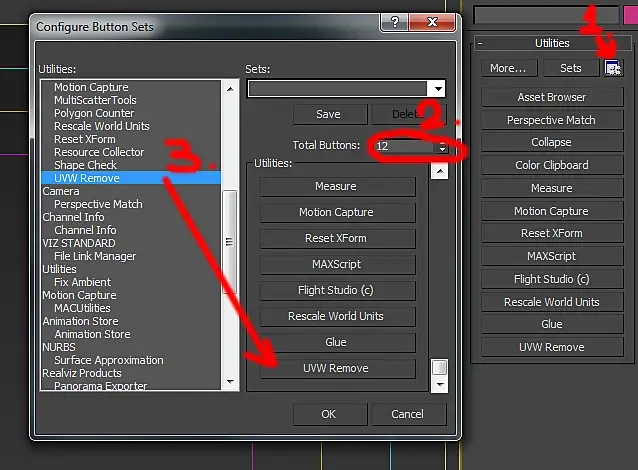Select Perspective Match in the left list
Screen dimensions: 638x470
(98, 204)
